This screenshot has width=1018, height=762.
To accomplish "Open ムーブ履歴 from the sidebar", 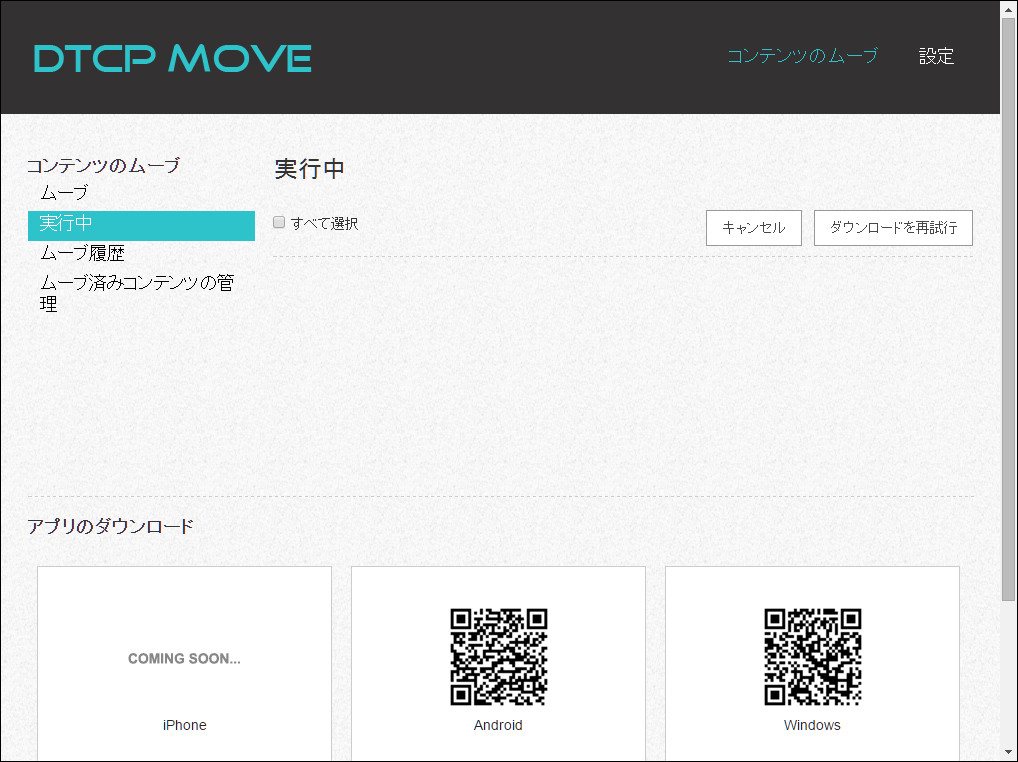I will [81, 253].
